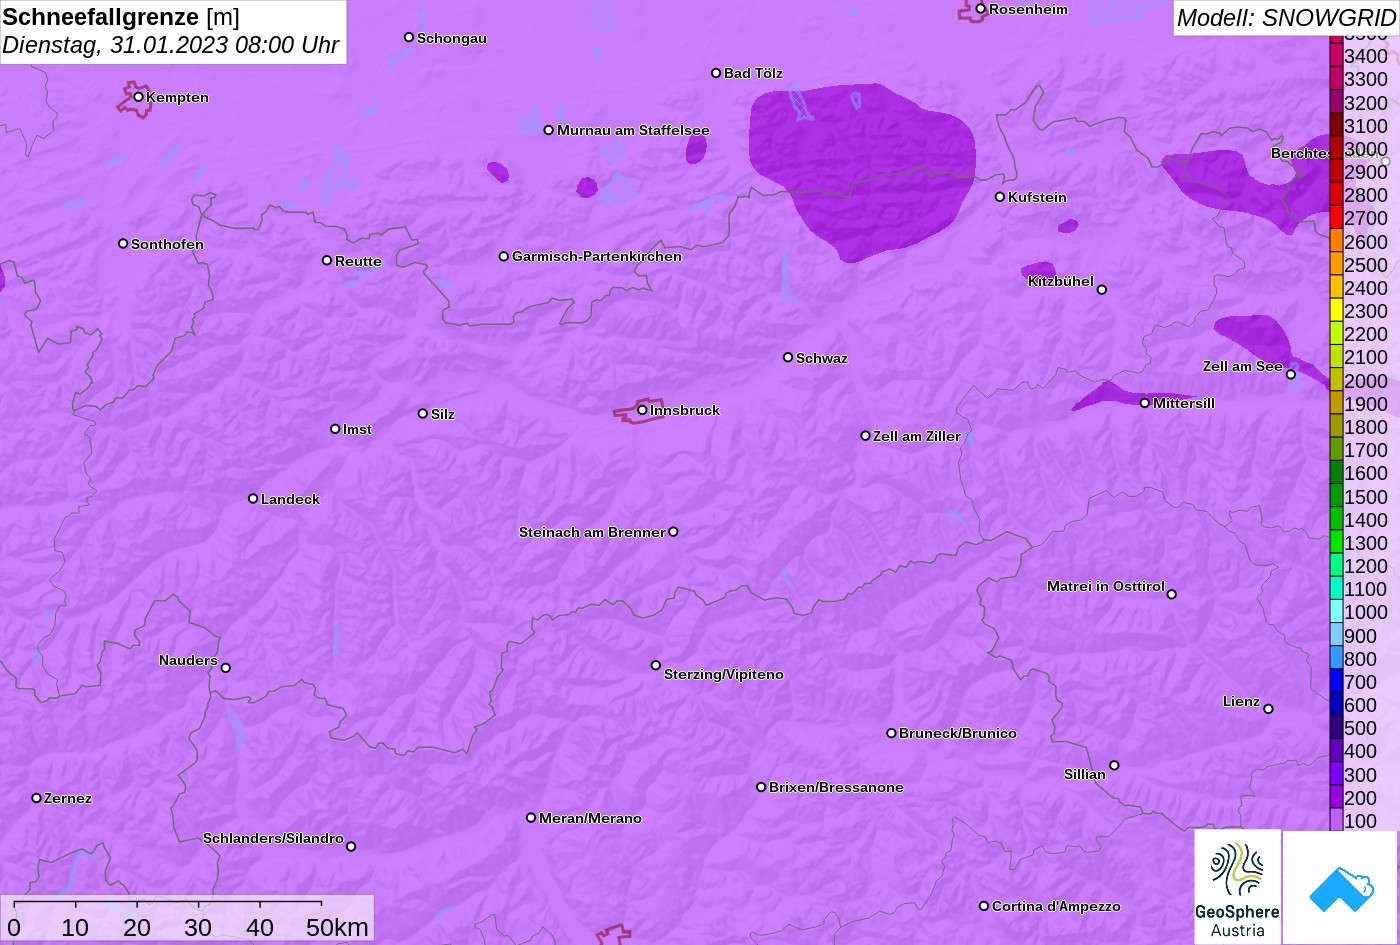The image size is (1400, 945).
Task: Click the "Sterzing/Vipiteno" town label
Action: point(724,674)
